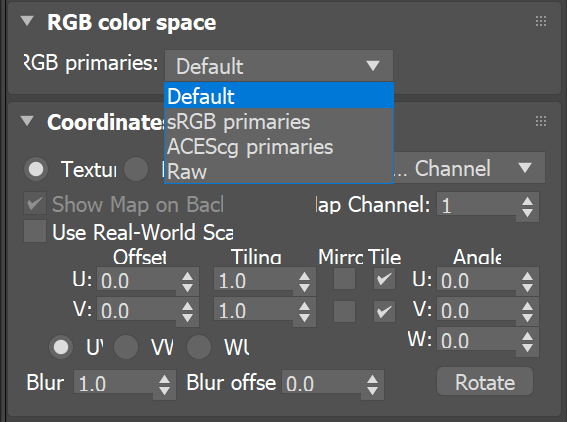
Task: Enable the U Mirror checkbox
Action: (x=344, y=279)
